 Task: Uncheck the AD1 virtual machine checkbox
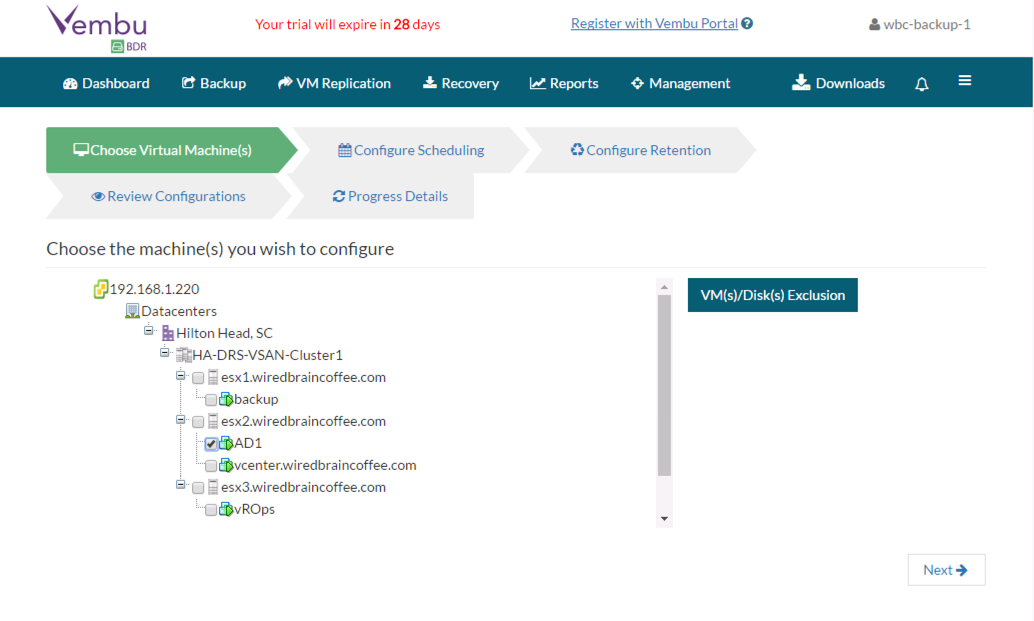(211, 444)
